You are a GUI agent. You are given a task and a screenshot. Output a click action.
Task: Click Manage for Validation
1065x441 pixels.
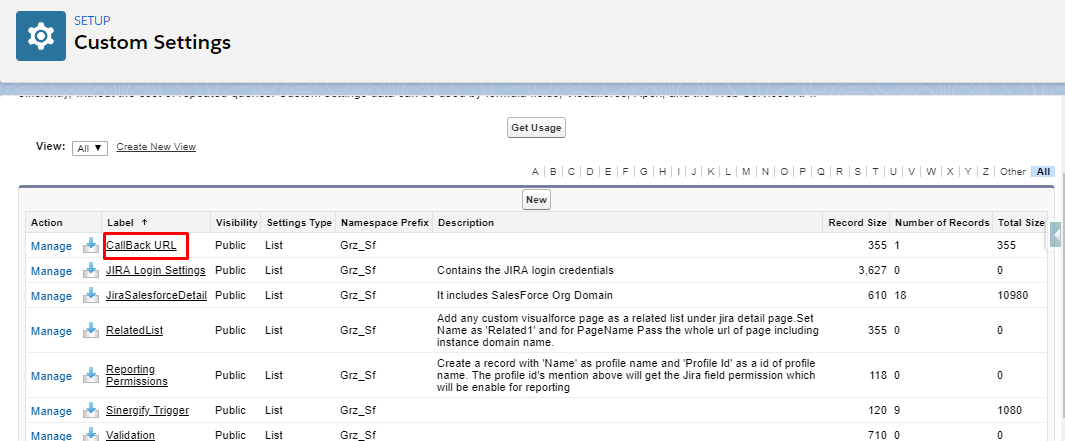51,436
